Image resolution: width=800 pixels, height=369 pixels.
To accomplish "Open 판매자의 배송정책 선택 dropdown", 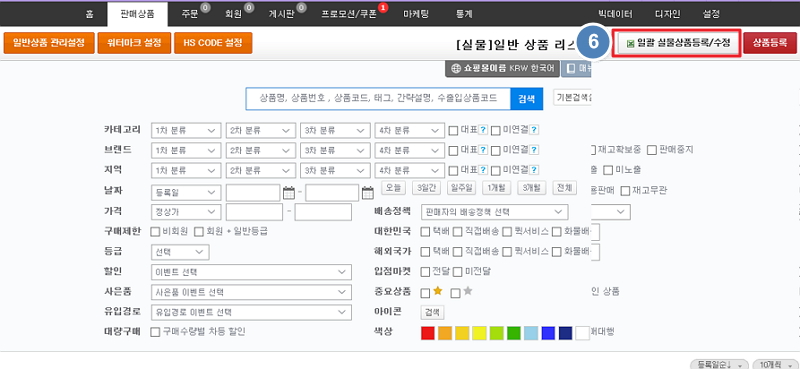I will pyautogui.click(x=495, y=212).
